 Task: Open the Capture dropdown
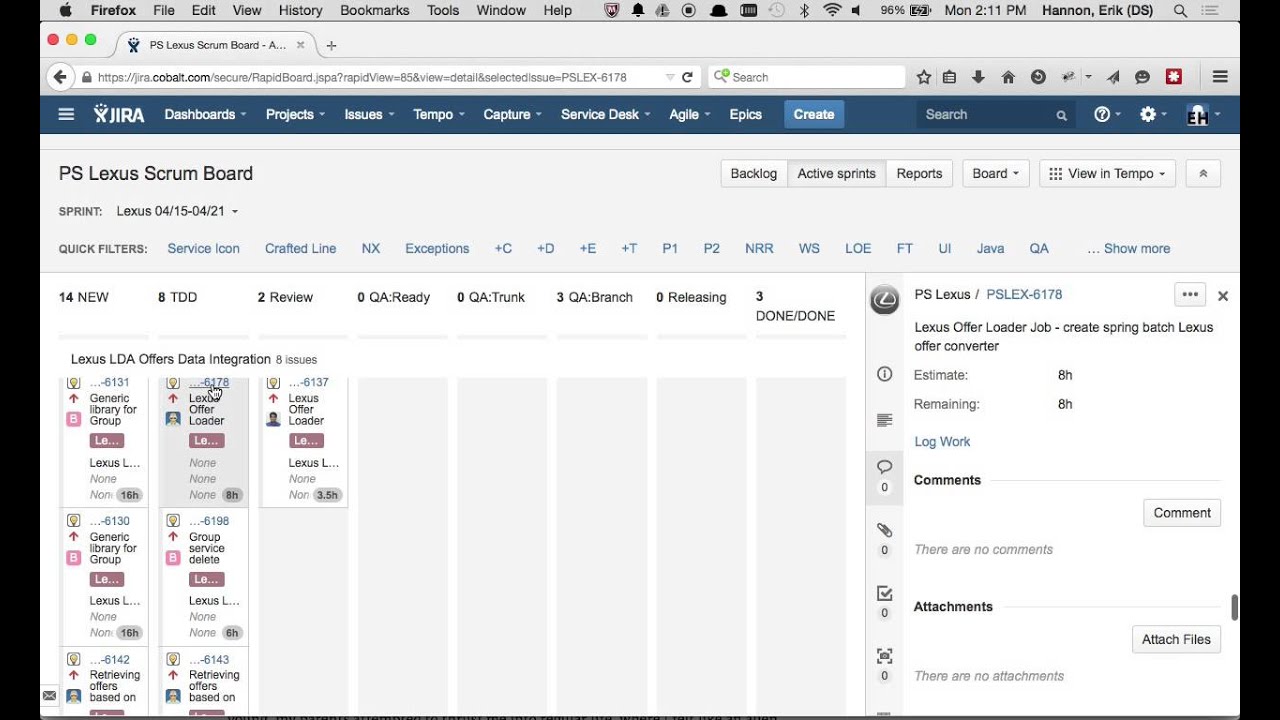pyautogui.click(x=513, y=114)
